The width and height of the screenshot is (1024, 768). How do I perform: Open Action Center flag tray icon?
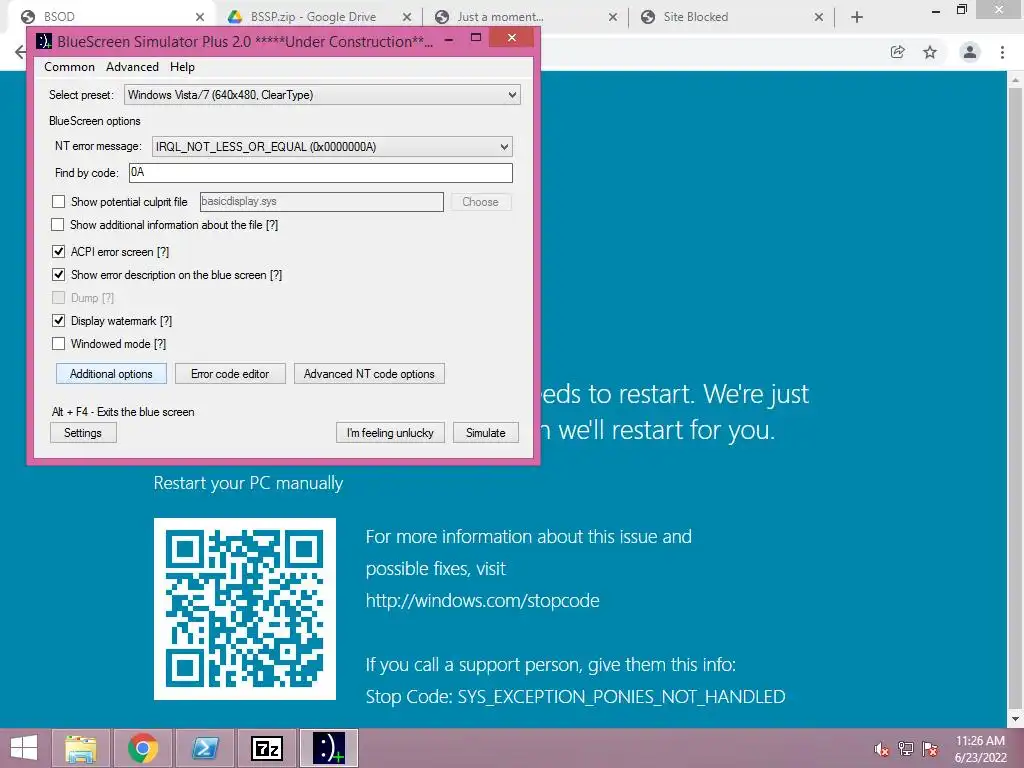click(930, 749)
